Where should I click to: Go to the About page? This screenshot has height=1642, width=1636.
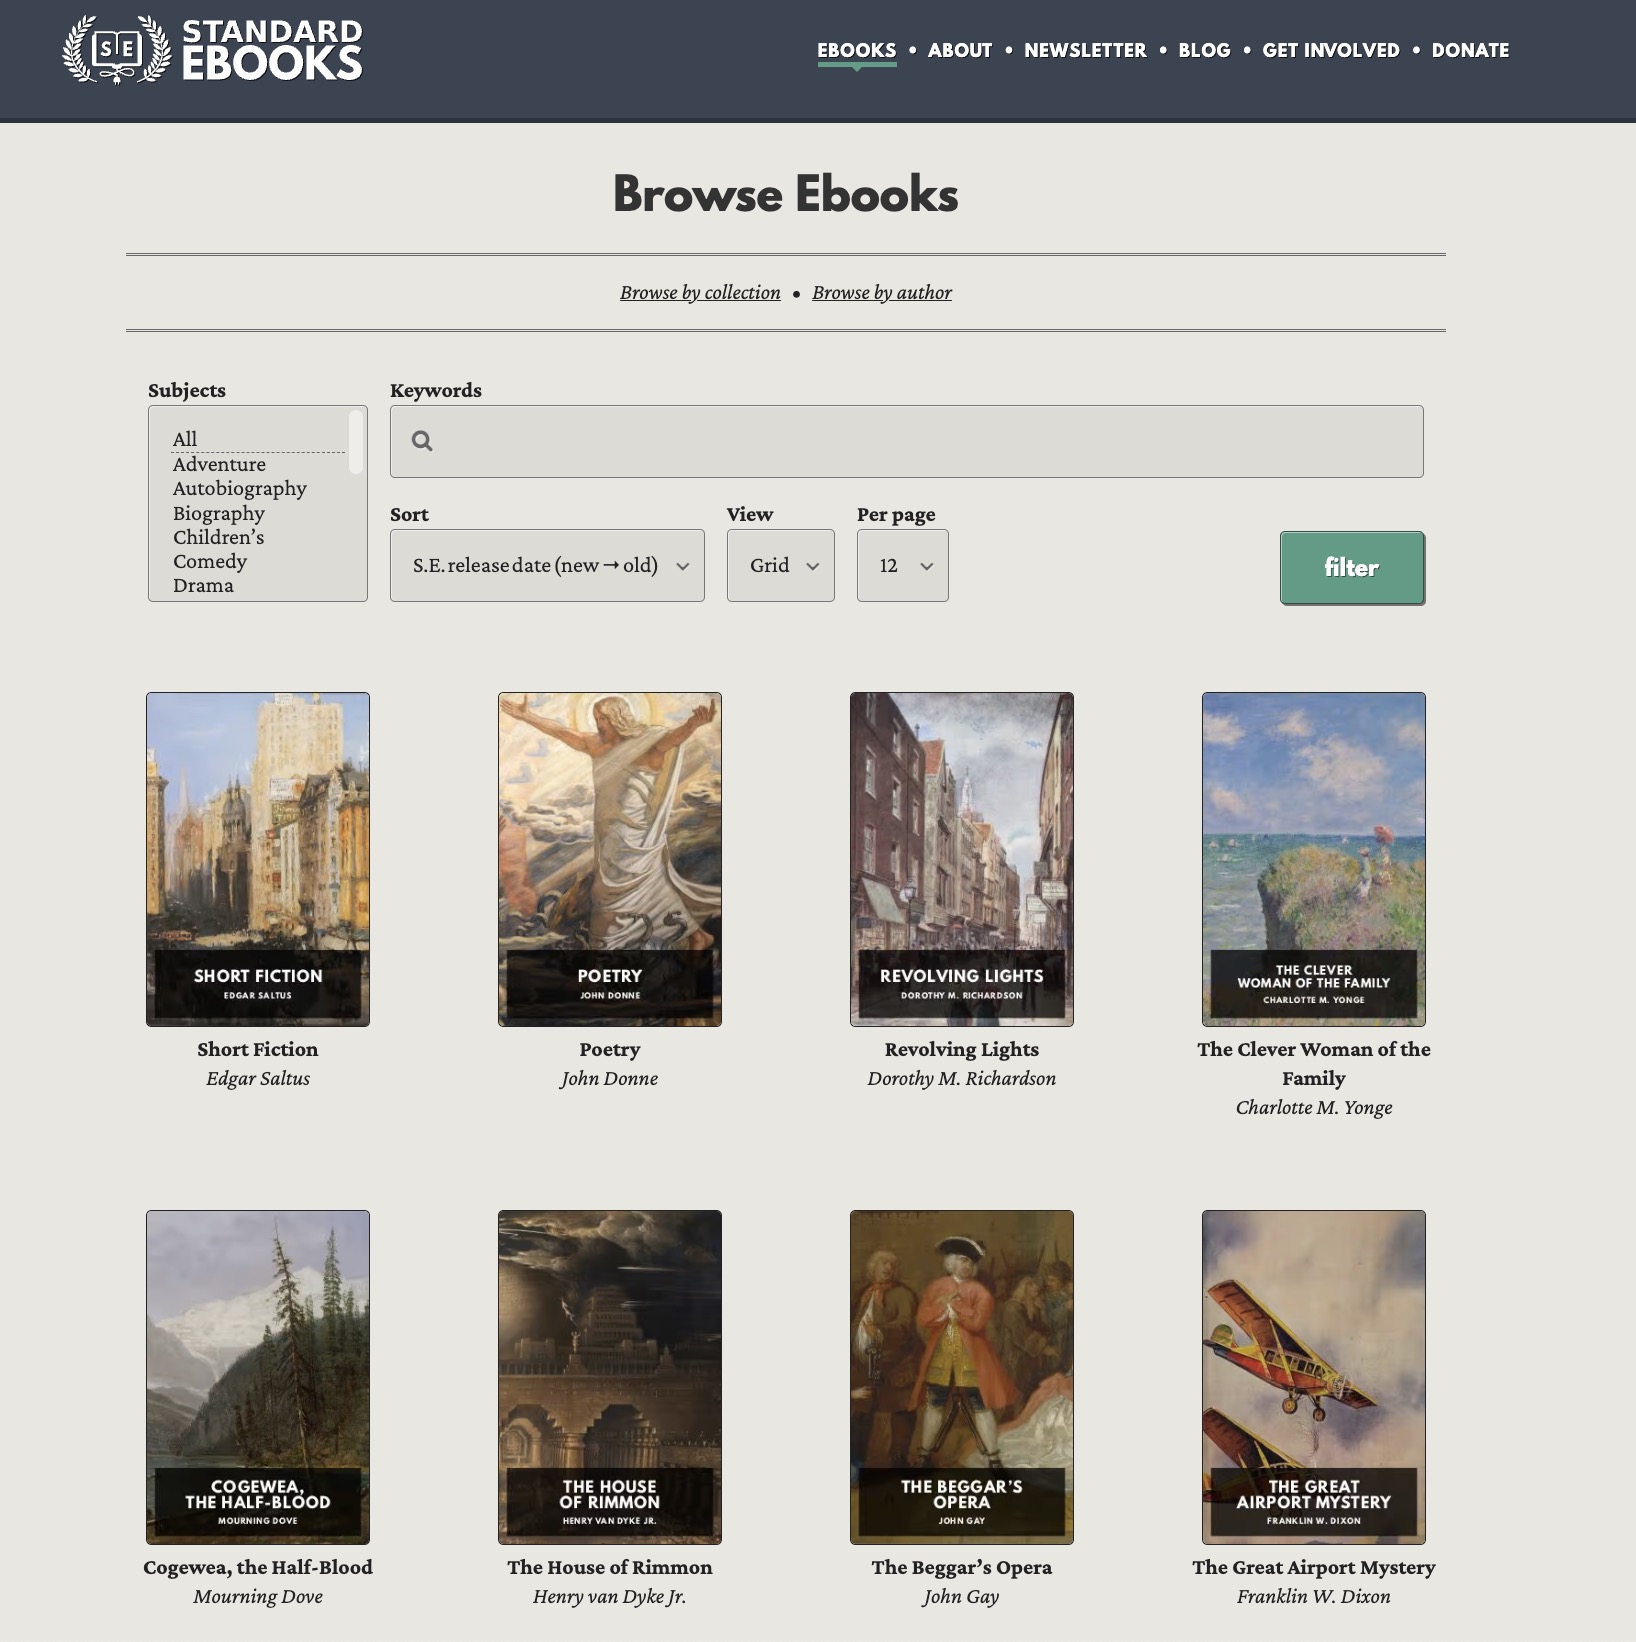pyautogui.click(x=960, y=50)
